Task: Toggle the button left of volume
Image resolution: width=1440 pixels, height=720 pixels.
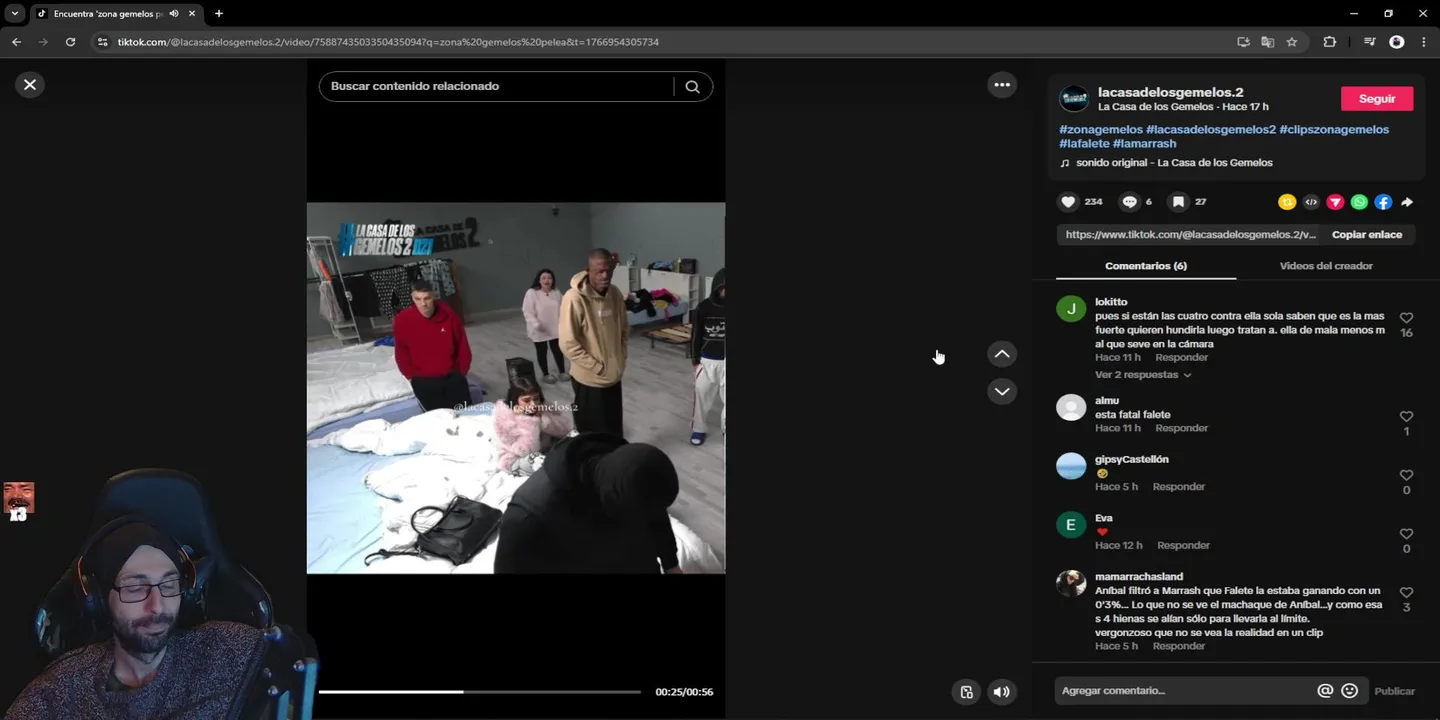Action: (966, 692)
